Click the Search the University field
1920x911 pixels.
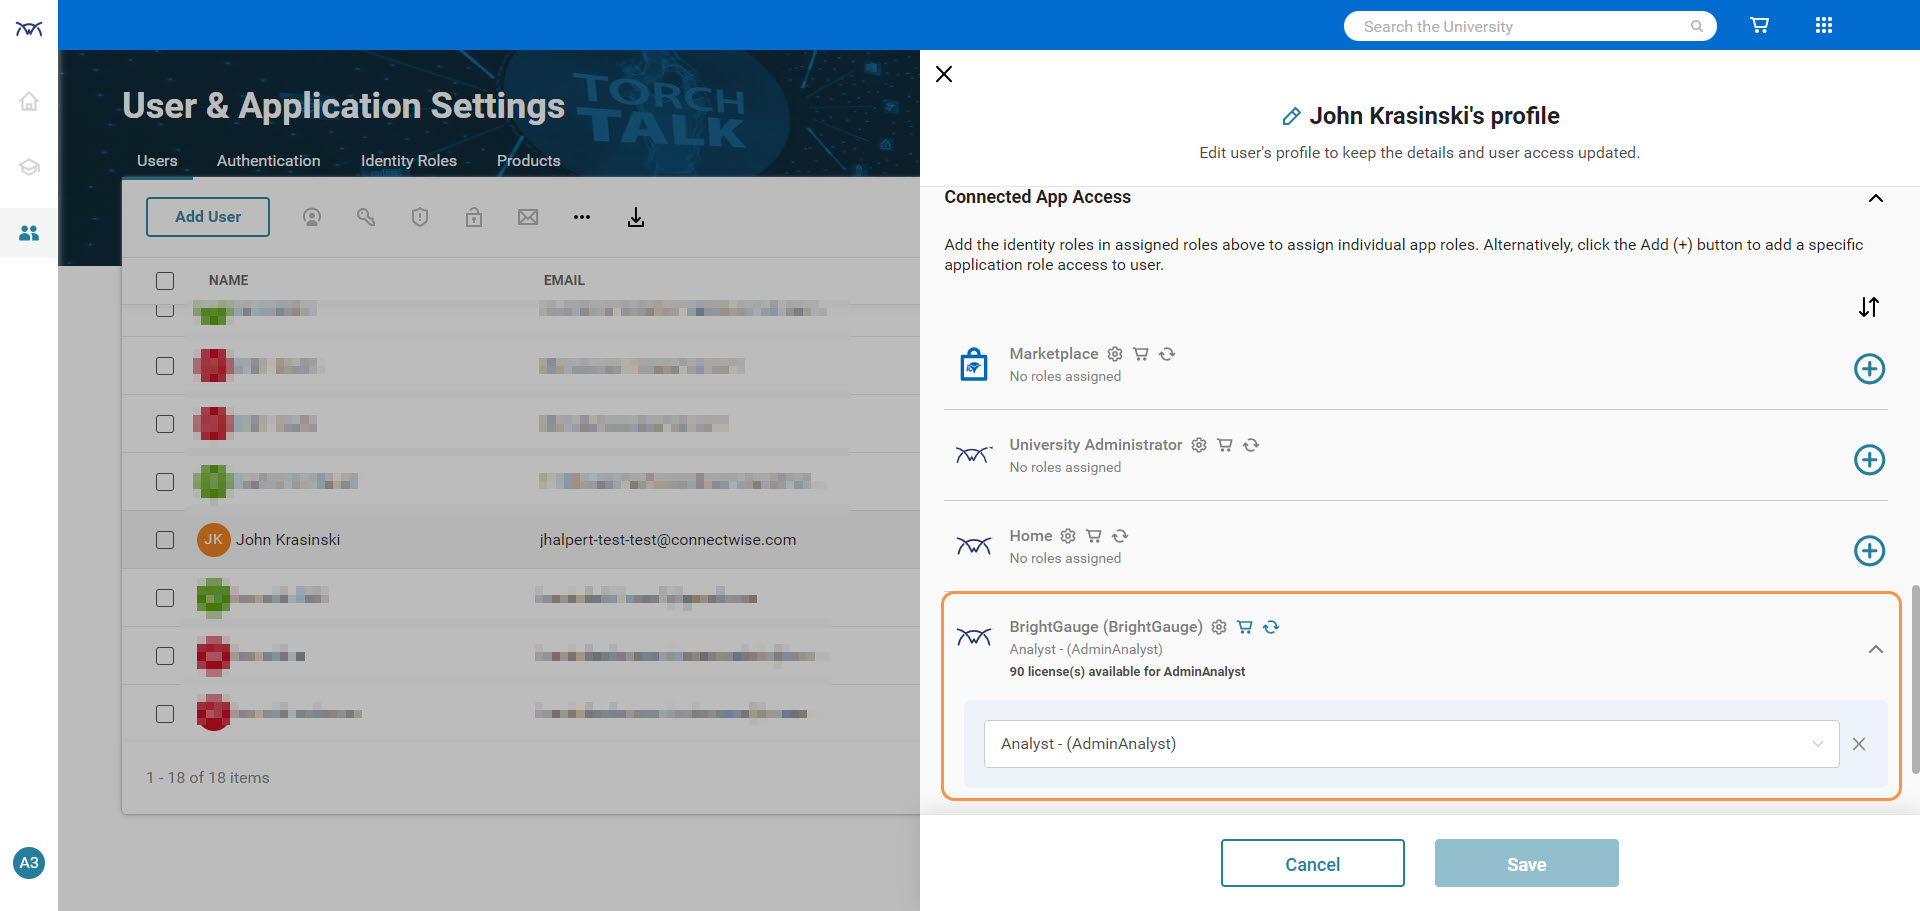click(x=1520, y=27)
